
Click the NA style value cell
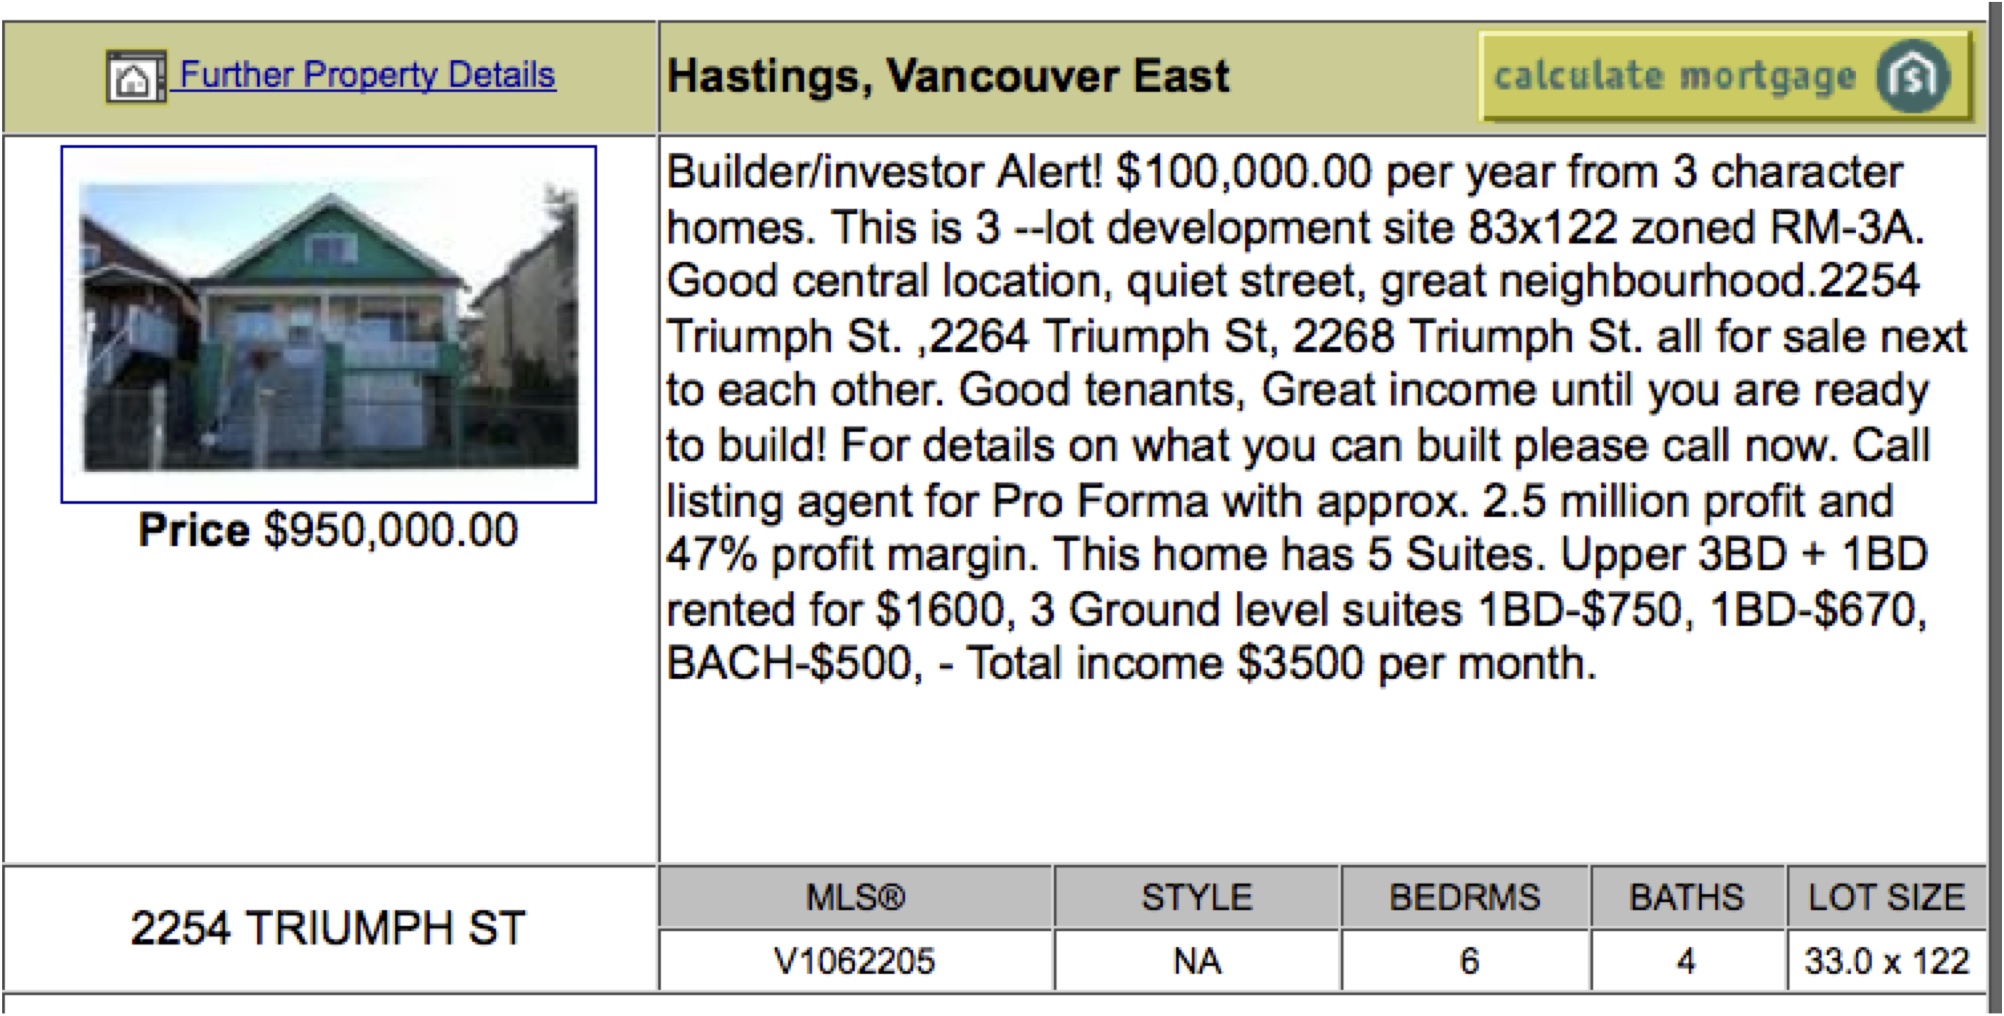tap(1196, 961)
